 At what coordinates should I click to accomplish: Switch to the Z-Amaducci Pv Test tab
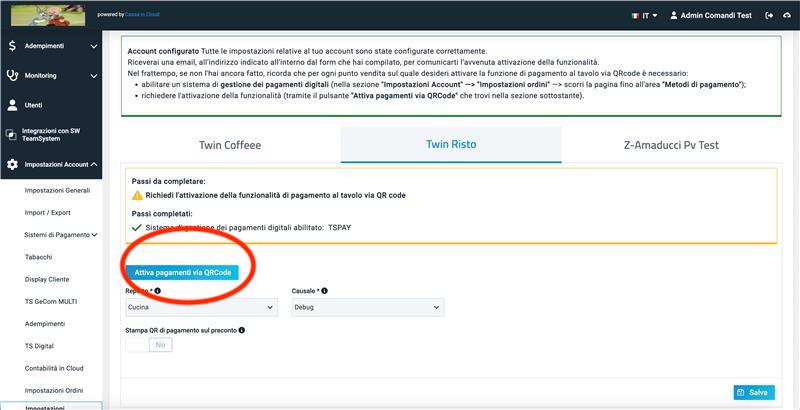pos(671,145)
